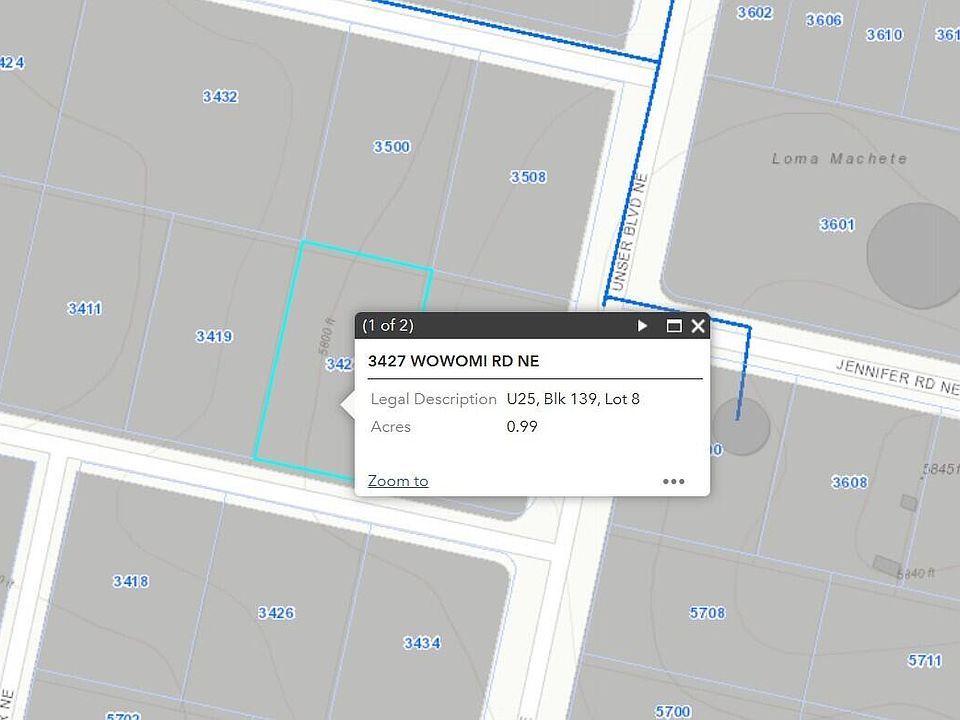Close the parcel info popup
The height and width of the screenshot is (720, 960).
[698, 326]
